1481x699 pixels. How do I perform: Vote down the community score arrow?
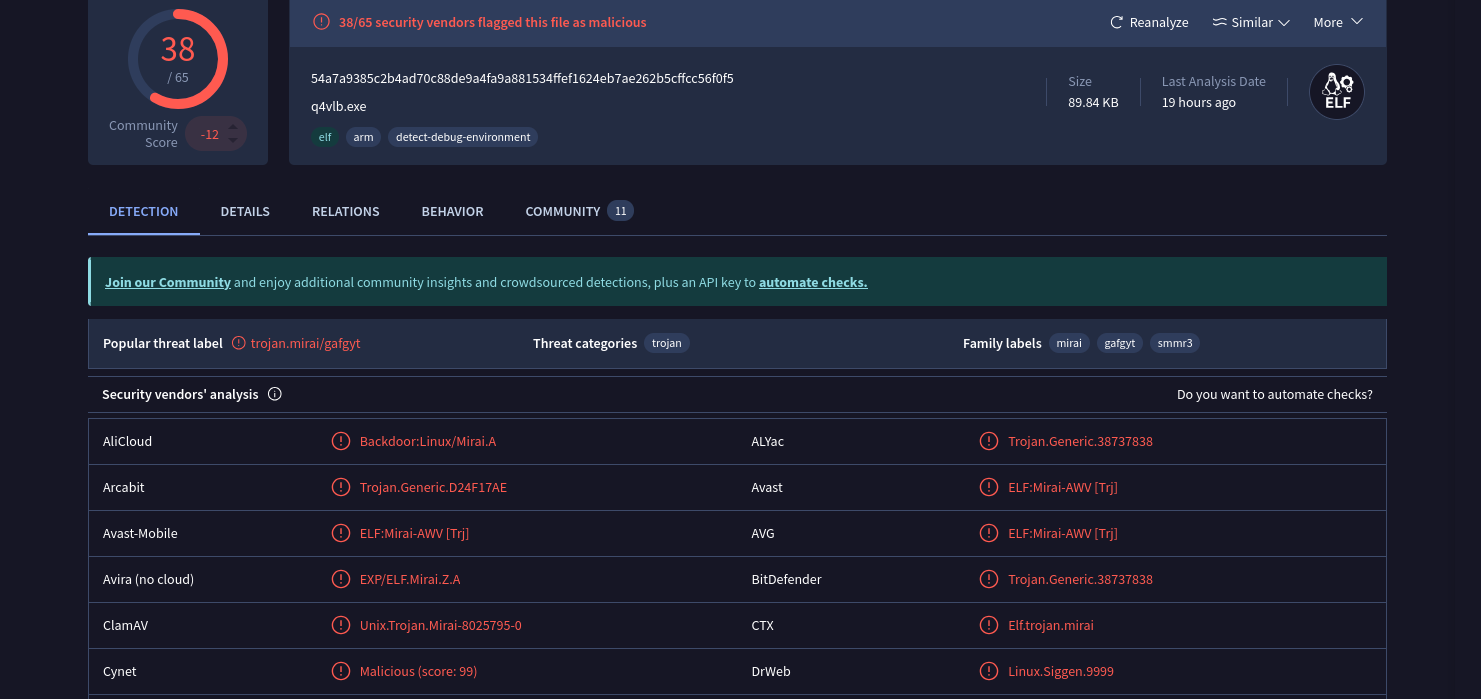click(x=233, y=141)
